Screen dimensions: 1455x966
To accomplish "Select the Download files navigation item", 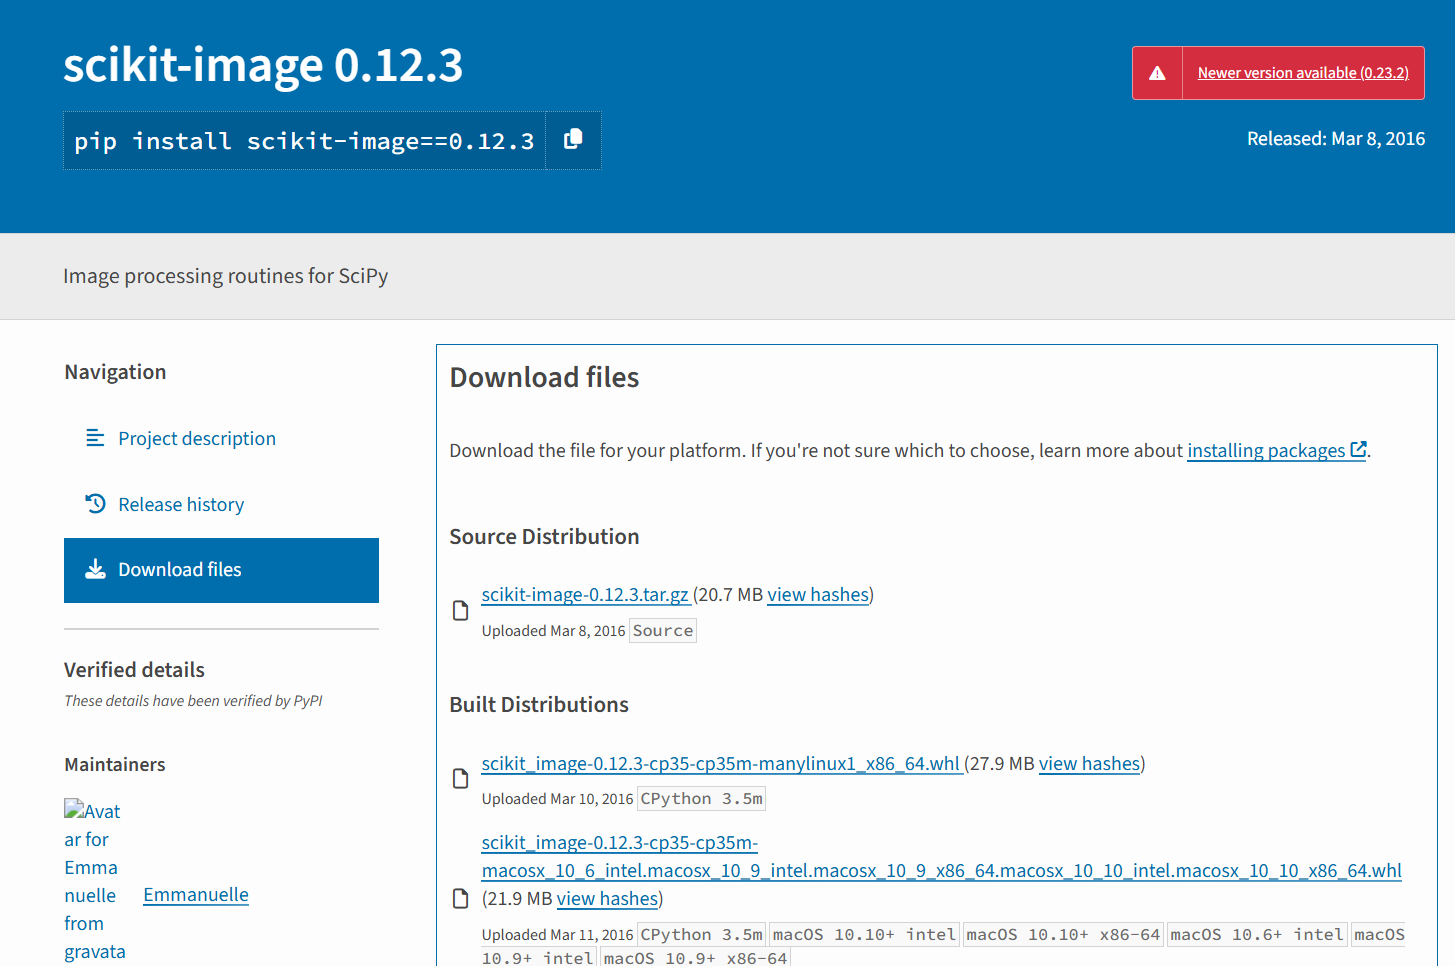I will click(x=221, y=570).
